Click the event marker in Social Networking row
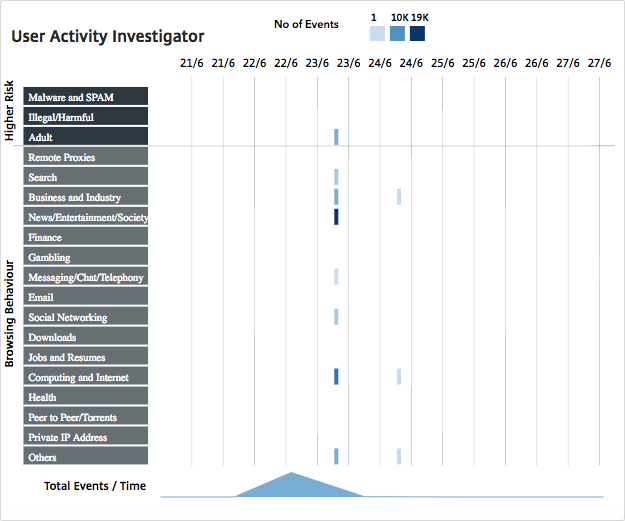Image resolution: width=625 pixels, height=521 pixels. point(336,317)
